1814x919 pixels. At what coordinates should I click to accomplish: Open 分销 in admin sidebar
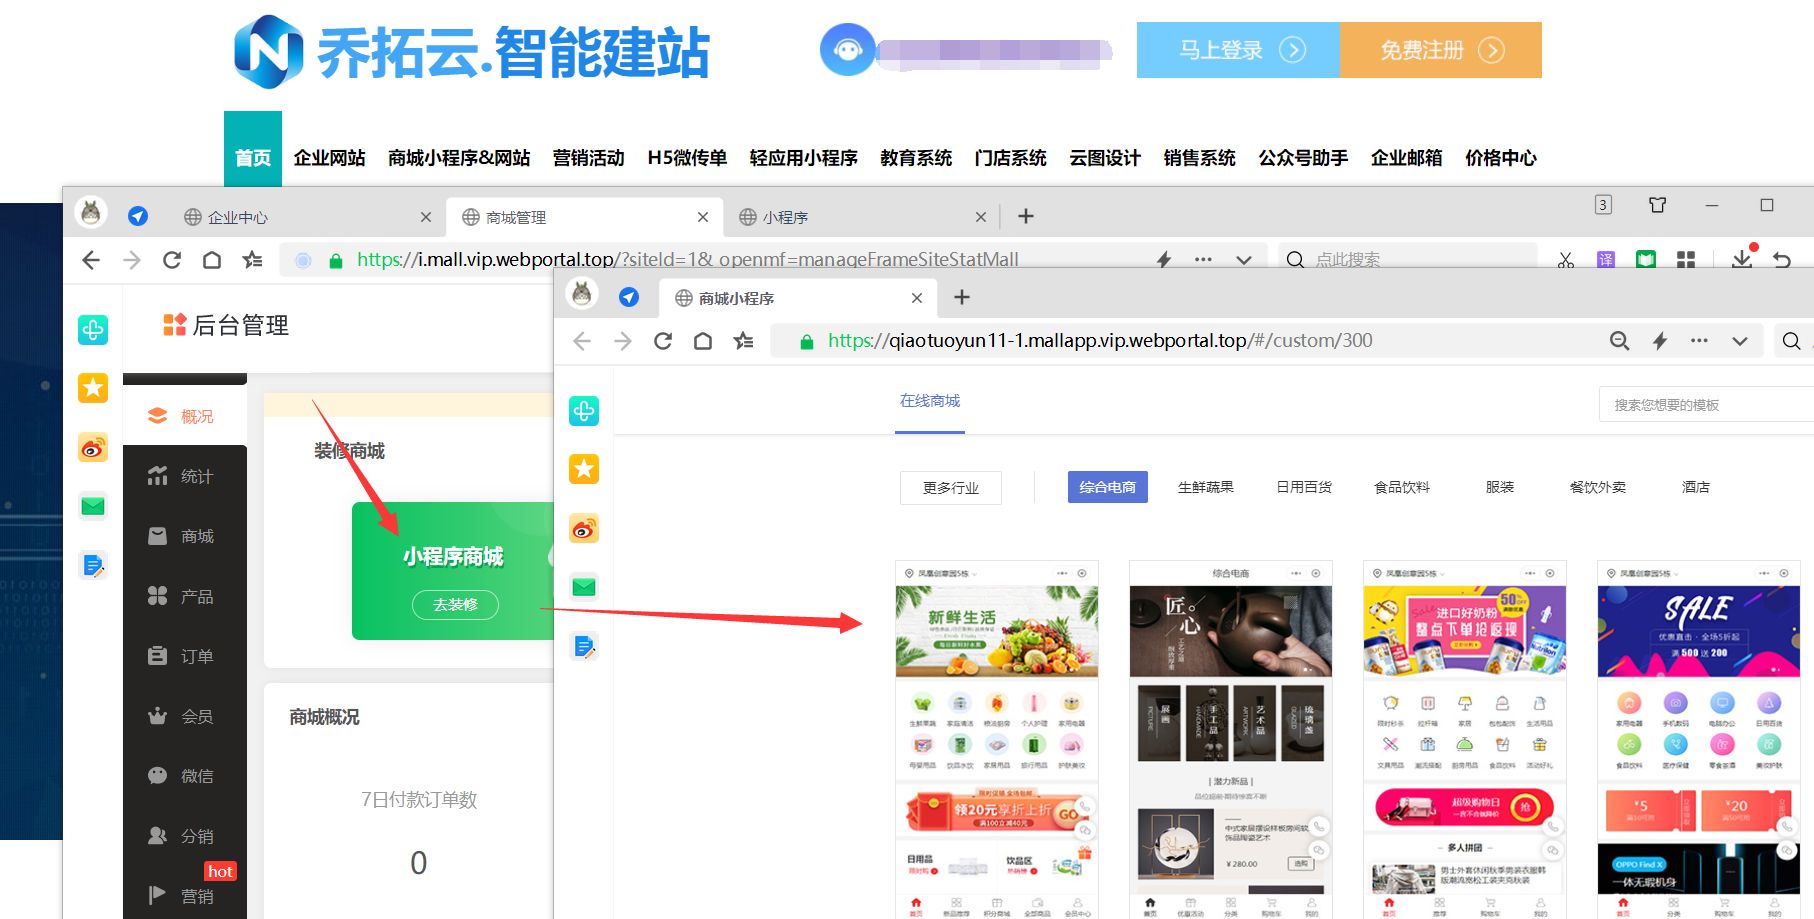[x=185, y=836]
